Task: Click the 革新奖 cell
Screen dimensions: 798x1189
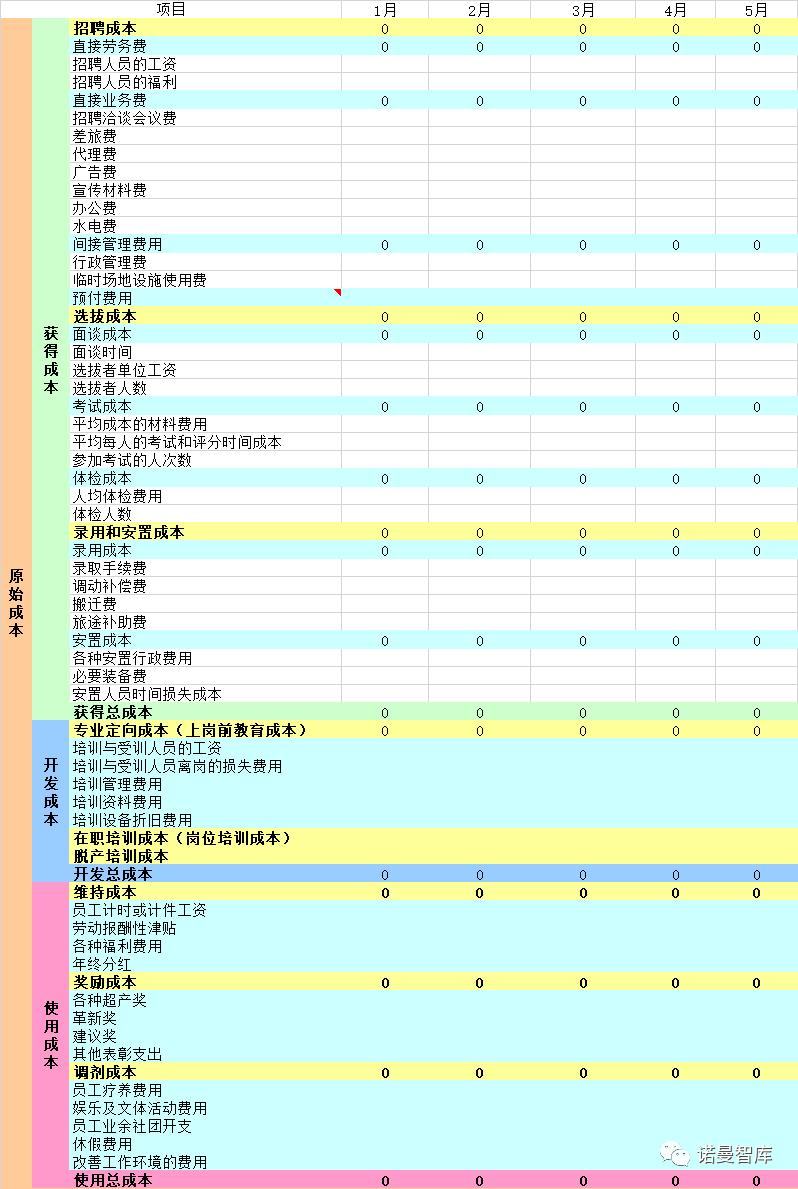Action: click(206, 1018)
